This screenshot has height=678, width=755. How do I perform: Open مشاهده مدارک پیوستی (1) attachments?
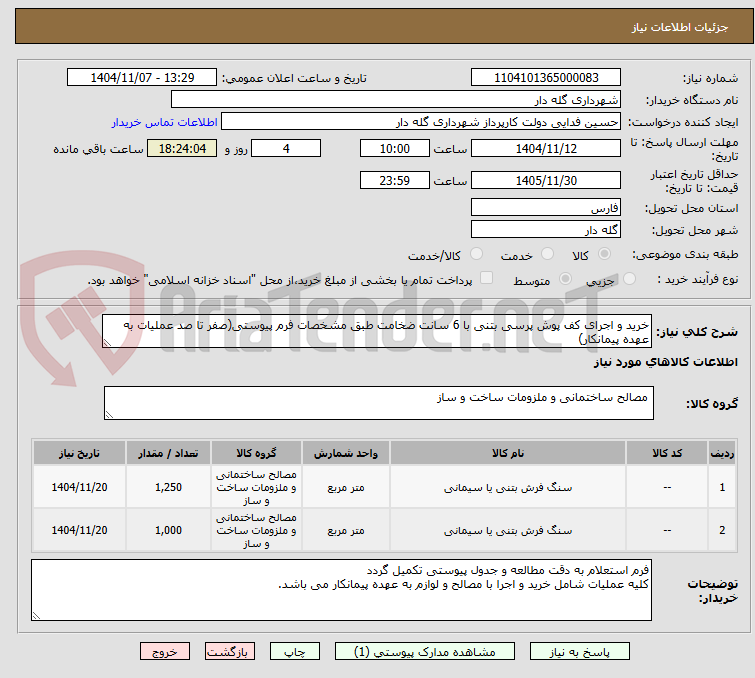424,652
